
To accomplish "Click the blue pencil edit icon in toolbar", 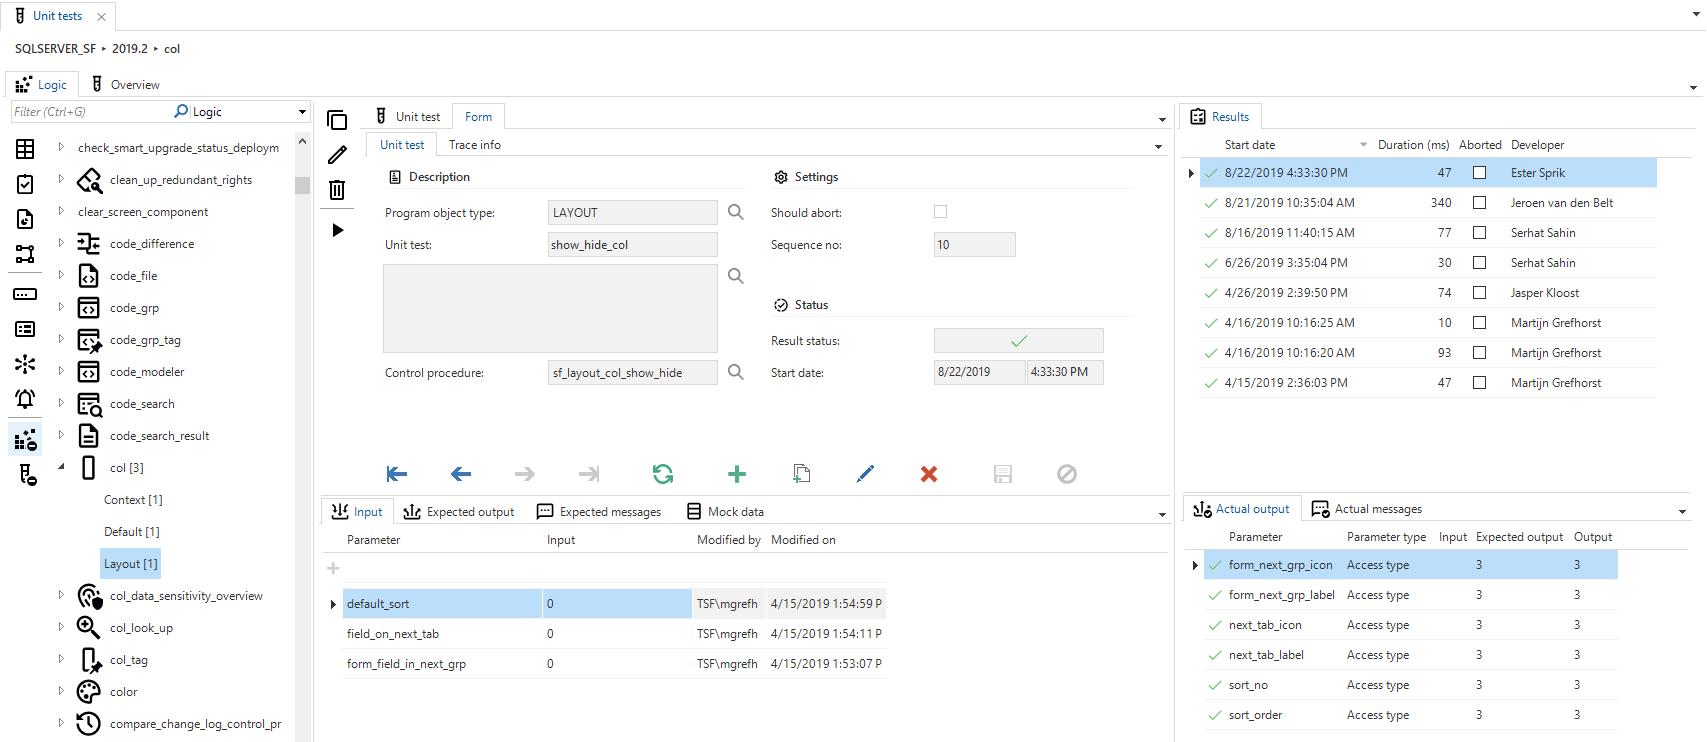I will click(865, 474).
